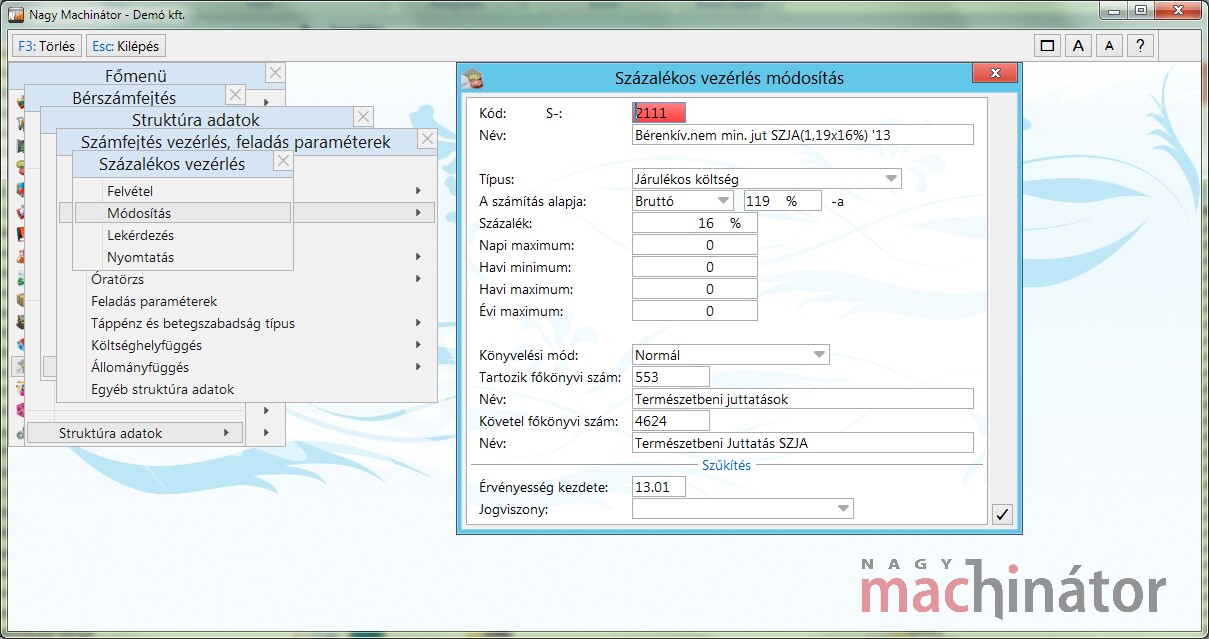This screenshot has width=1209, height=639.
Task: Close the Bérszámfejtés panel with its X
Action: [x=235, y=95]
